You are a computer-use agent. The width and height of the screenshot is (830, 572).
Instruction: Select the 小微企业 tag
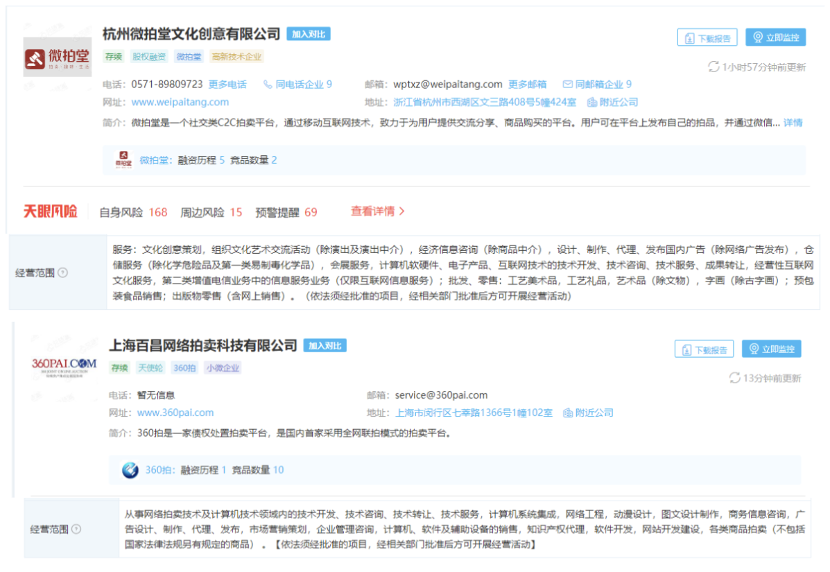point(223,368)
